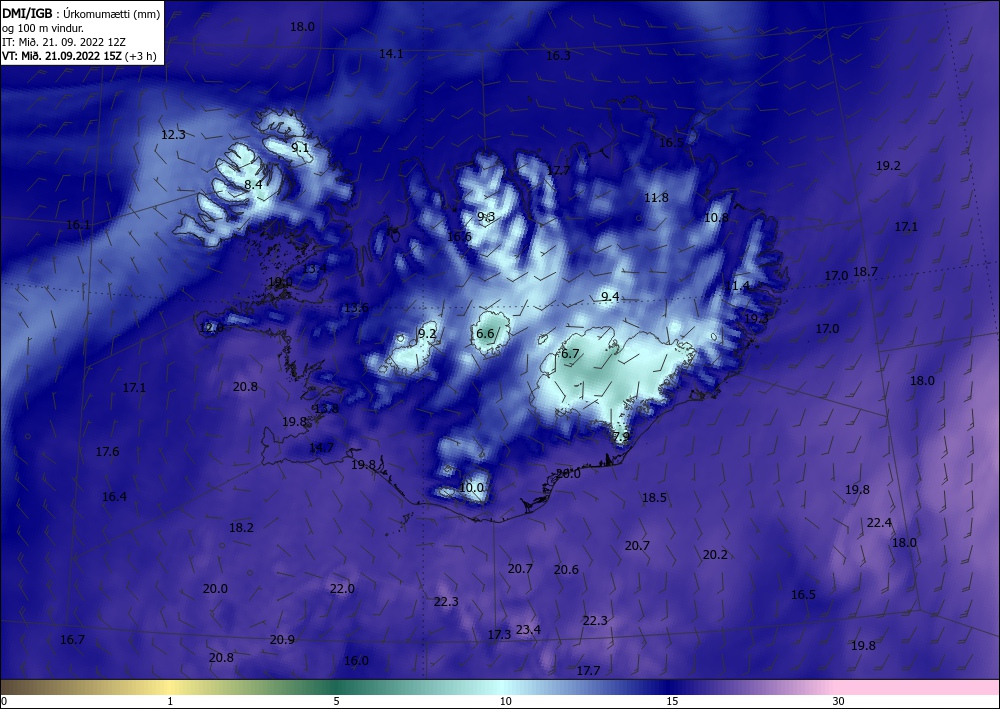The image size is (1000, 709).
Task: Select the 12.0 value at Snæfellsnes tip
Action: coord(212,328)
